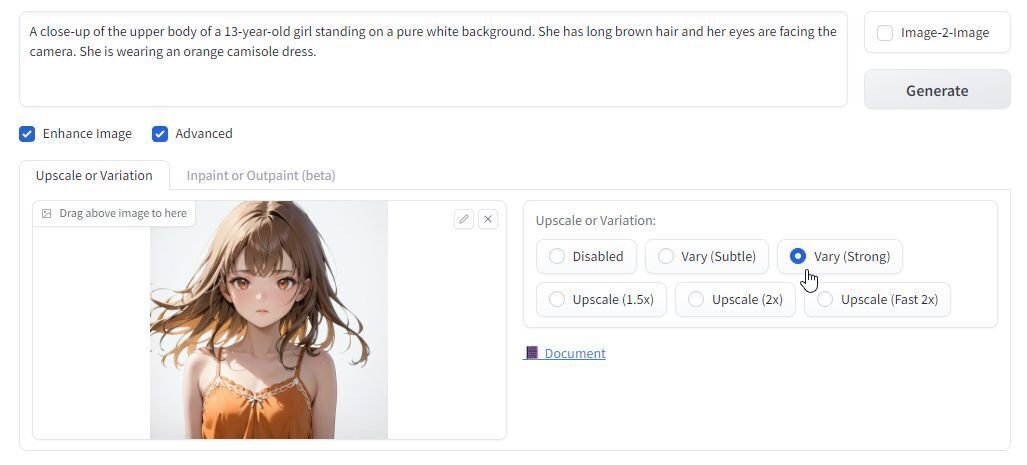Click the pencil edit icon on image
This screenshot has height=465, width=1027.
pos(464,219)
